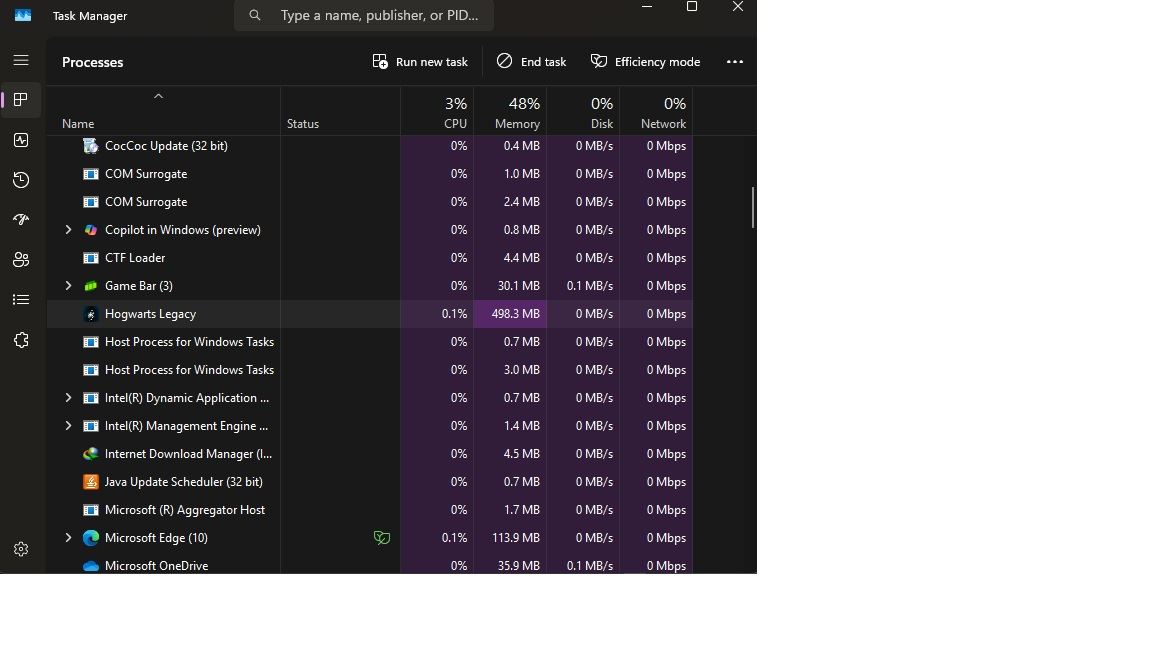
Task: Open the three-dot more options menu
Action: (x=735, y=62)
